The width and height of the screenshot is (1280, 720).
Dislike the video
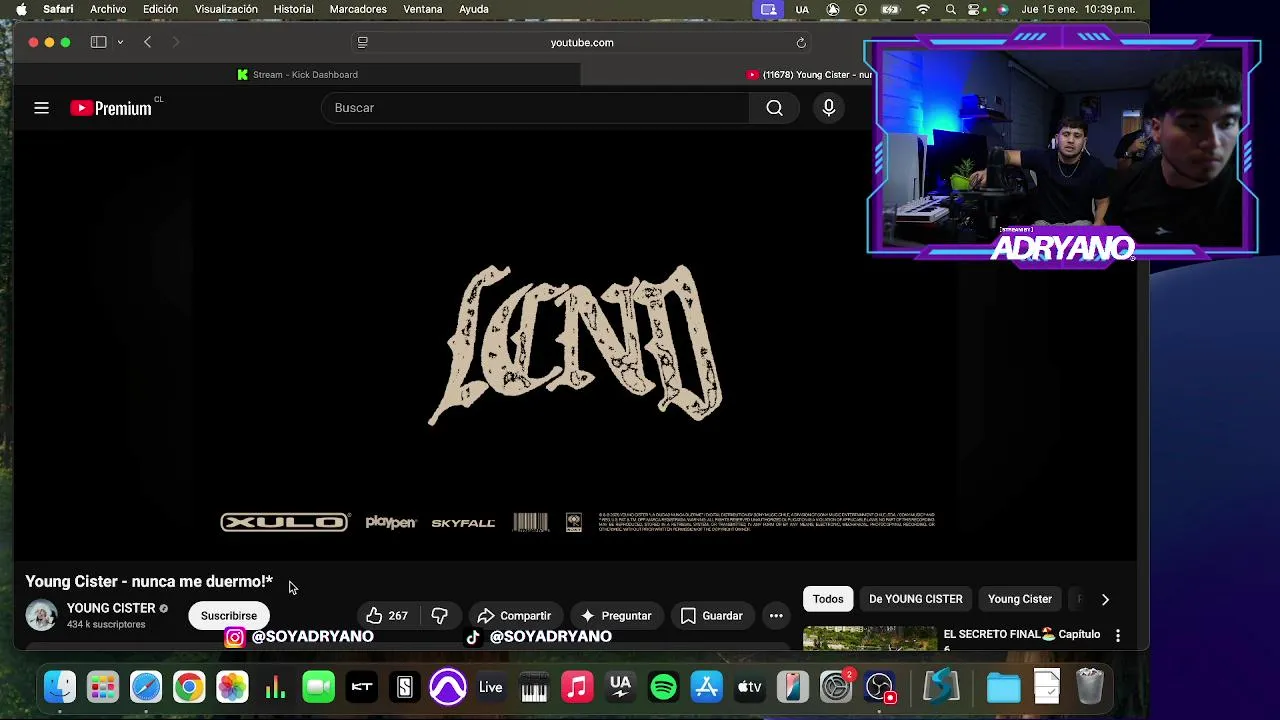[439, 616]
